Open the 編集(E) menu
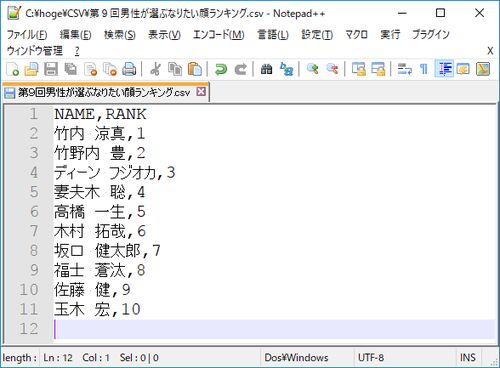Viewport: 500px width, 368px height. [75, 34]
